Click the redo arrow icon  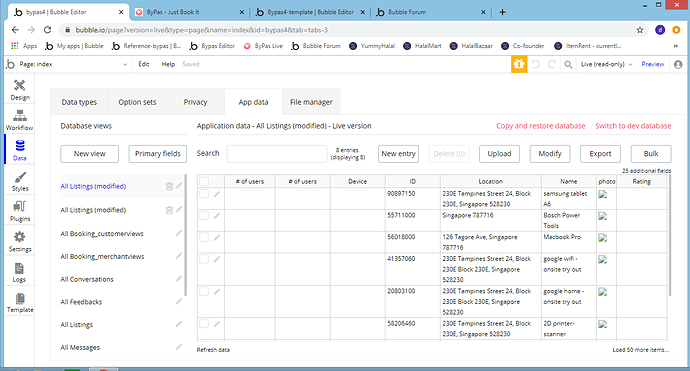click(551, 64)
